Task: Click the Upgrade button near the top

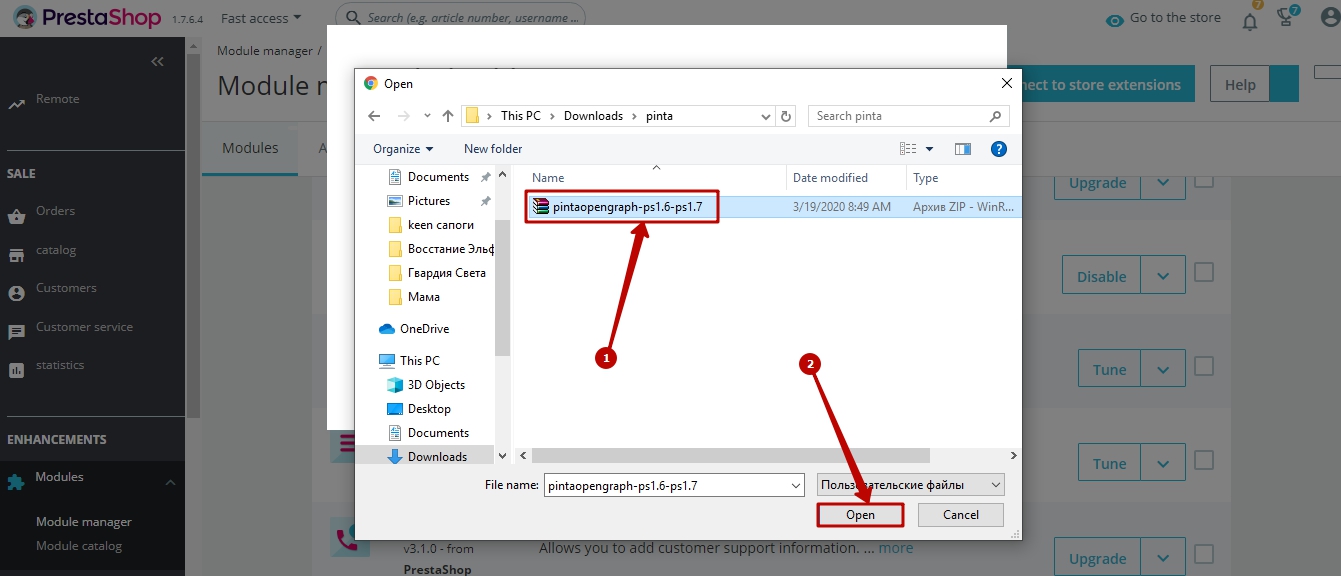Action: tap(1098, 183)
